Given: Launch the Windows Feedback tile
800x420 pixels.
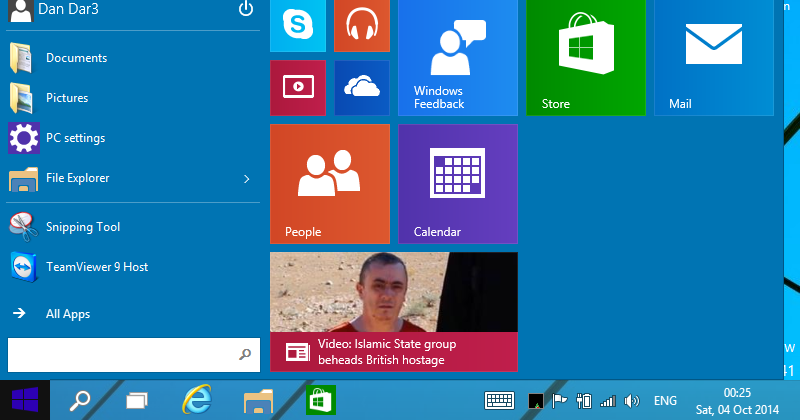Looking at the screenshot, I should click(x=458, y=58).
